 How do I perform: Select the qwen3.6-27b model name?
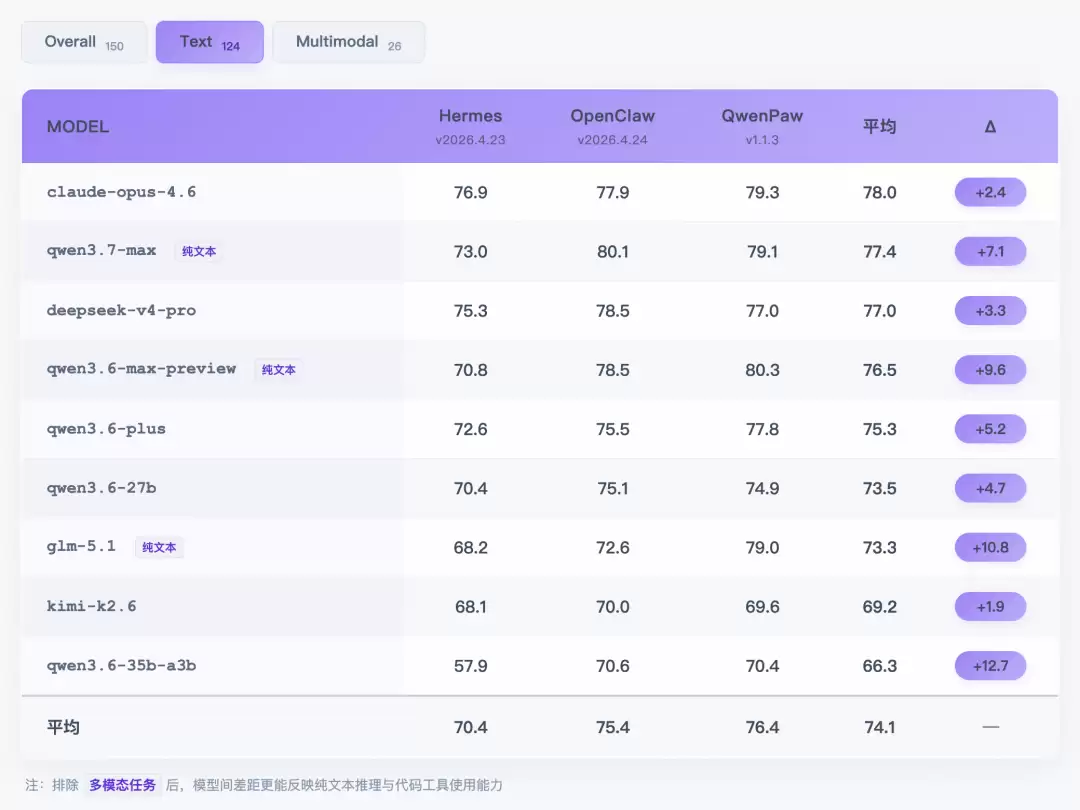(x=101, y=488)
